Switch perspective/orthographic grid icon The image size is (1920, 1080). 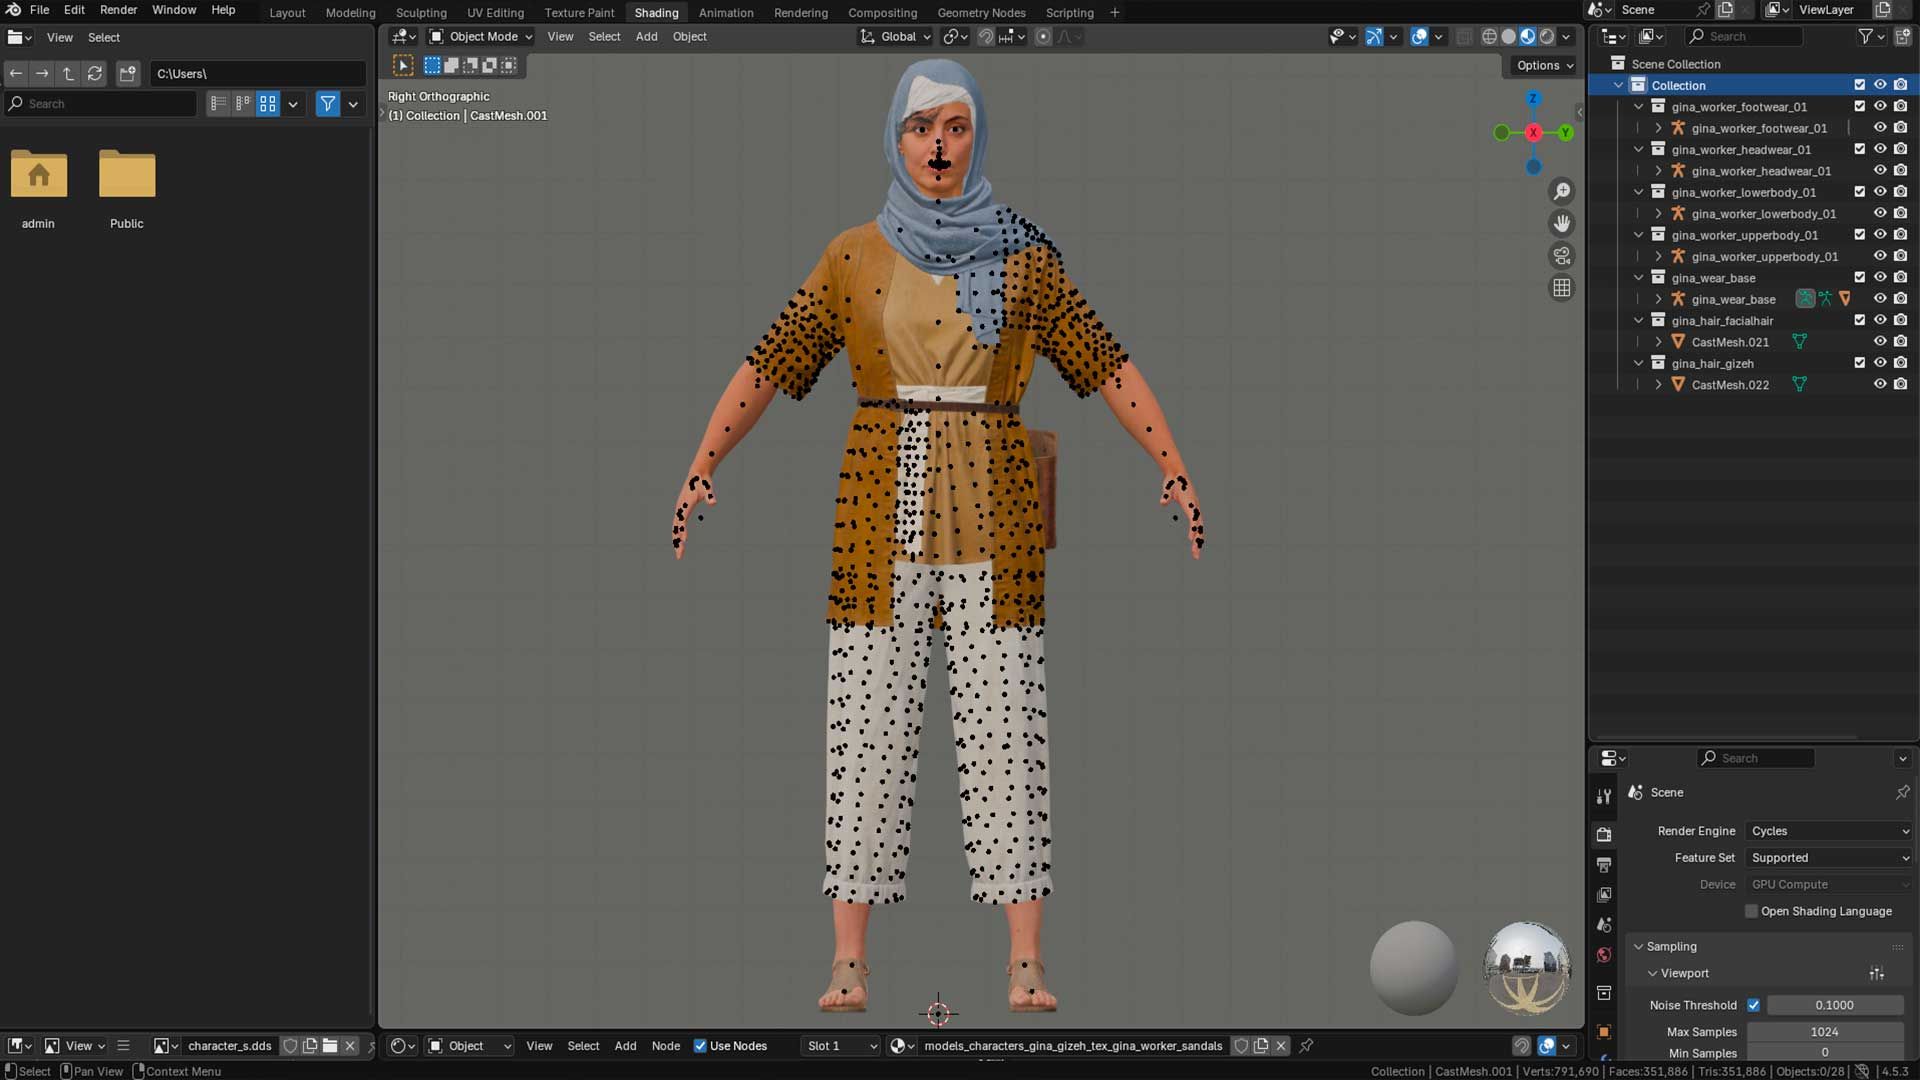[1561, 288]
